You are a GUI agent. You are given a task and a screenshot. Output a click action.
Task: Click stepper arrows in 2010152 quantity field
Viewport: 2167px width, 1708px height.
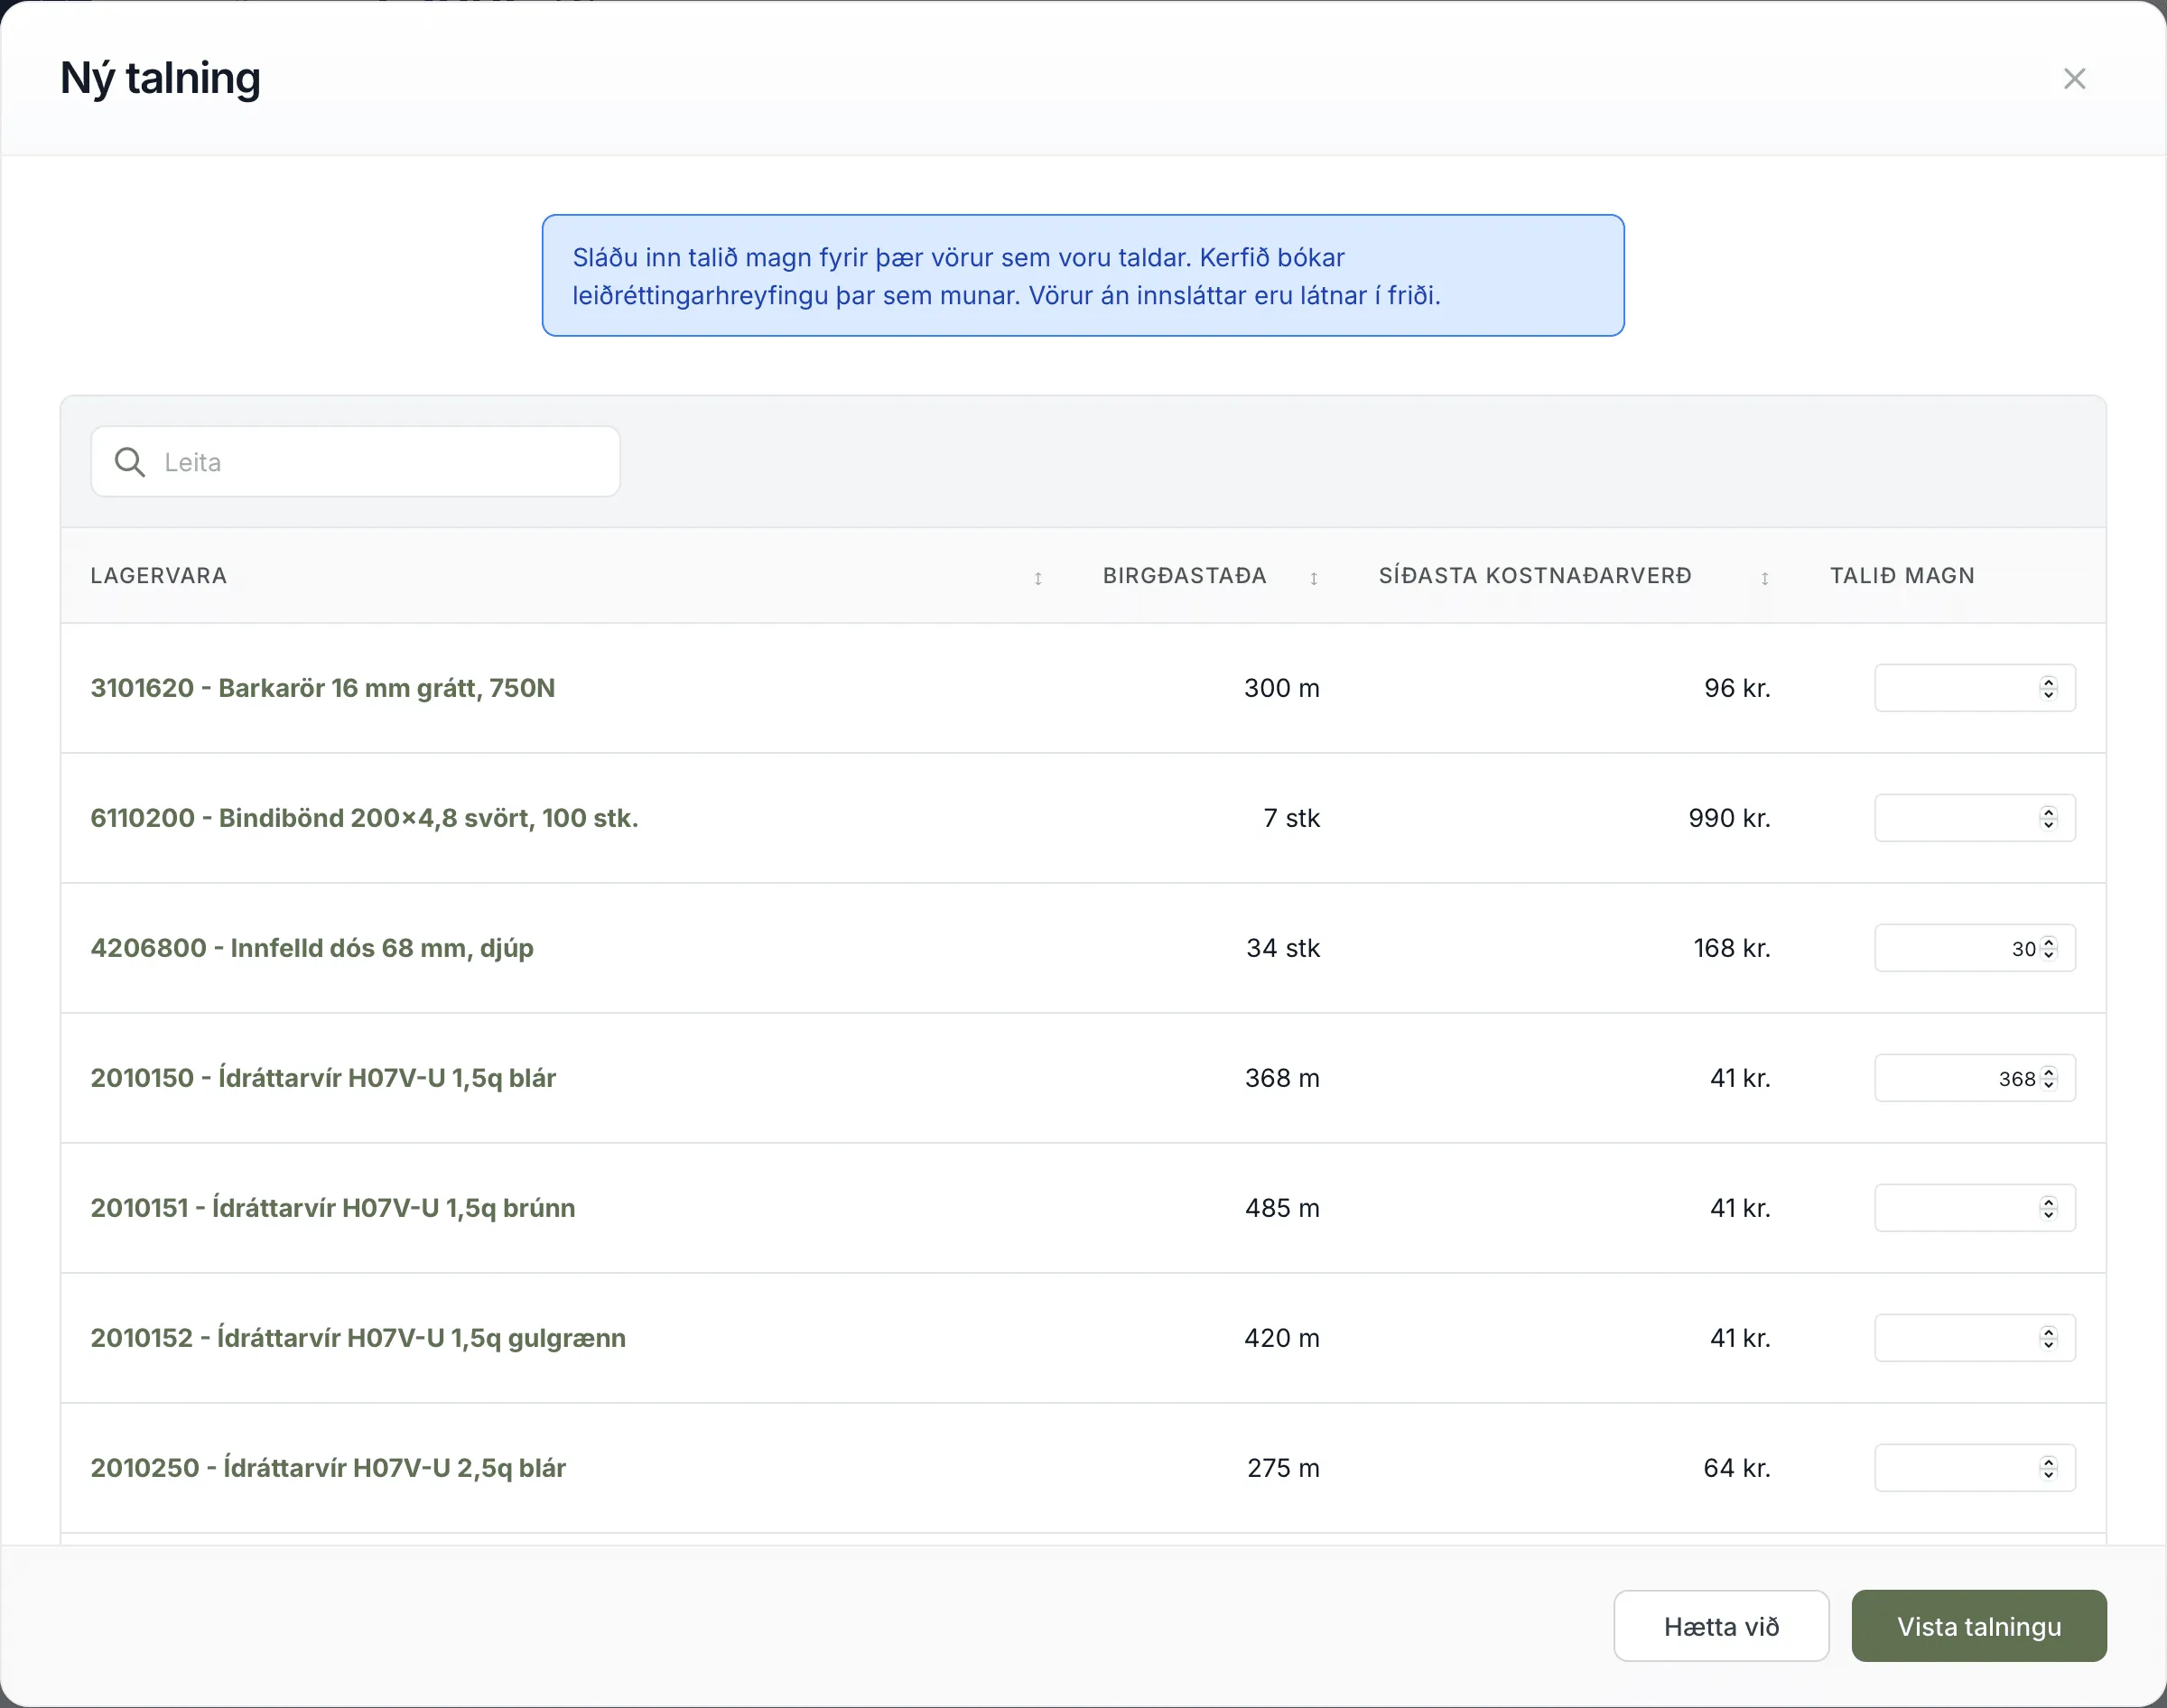click(x=2048, y=1338)
